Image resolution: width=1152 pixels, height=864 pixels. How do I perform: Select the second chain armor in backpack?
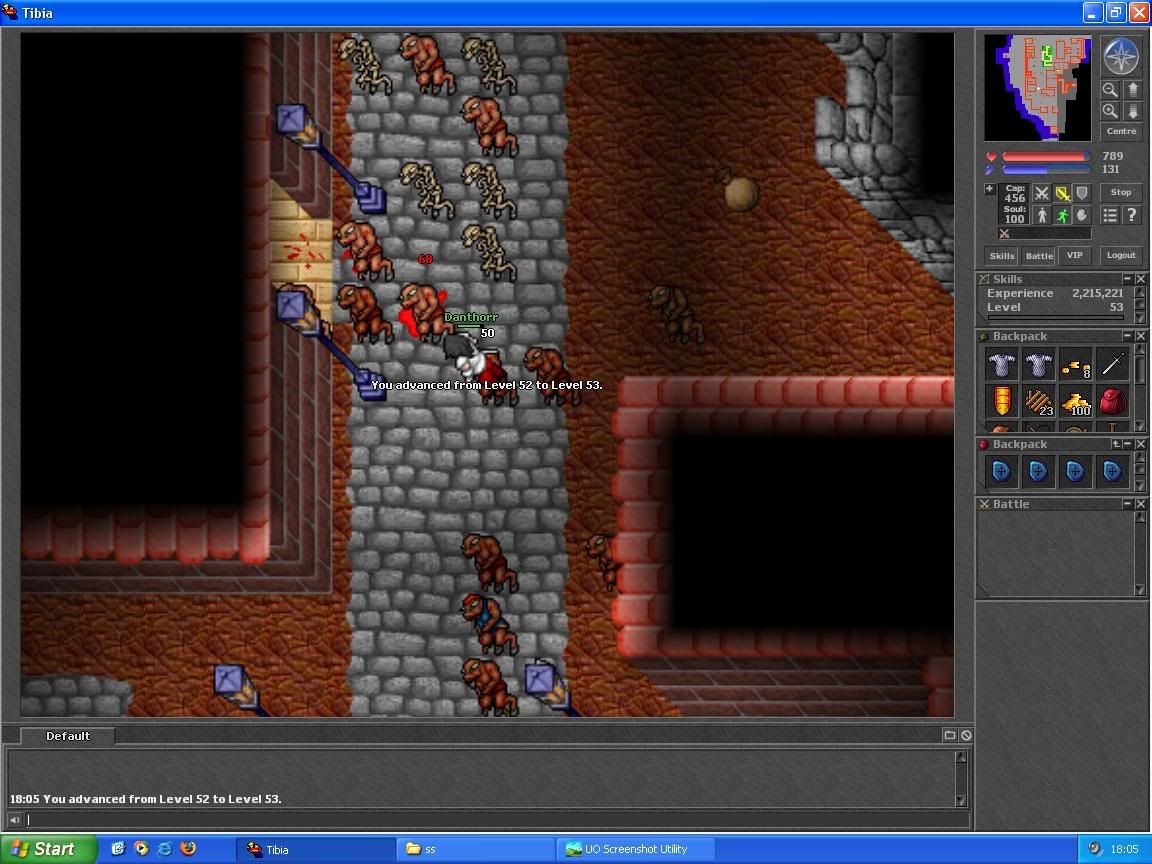tap(1038, 364)
